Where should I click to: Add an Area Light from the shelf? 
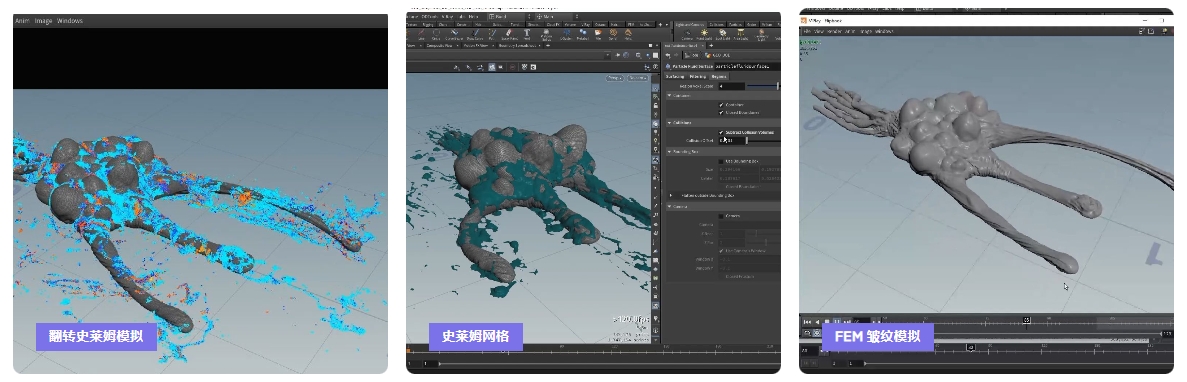pyautogui.click(x=740, y=34)
